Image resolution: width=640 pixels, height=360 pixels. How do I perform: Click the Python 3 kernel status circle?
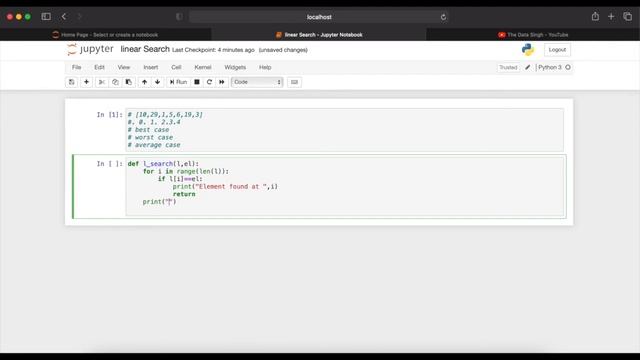[x=568, y=67]
